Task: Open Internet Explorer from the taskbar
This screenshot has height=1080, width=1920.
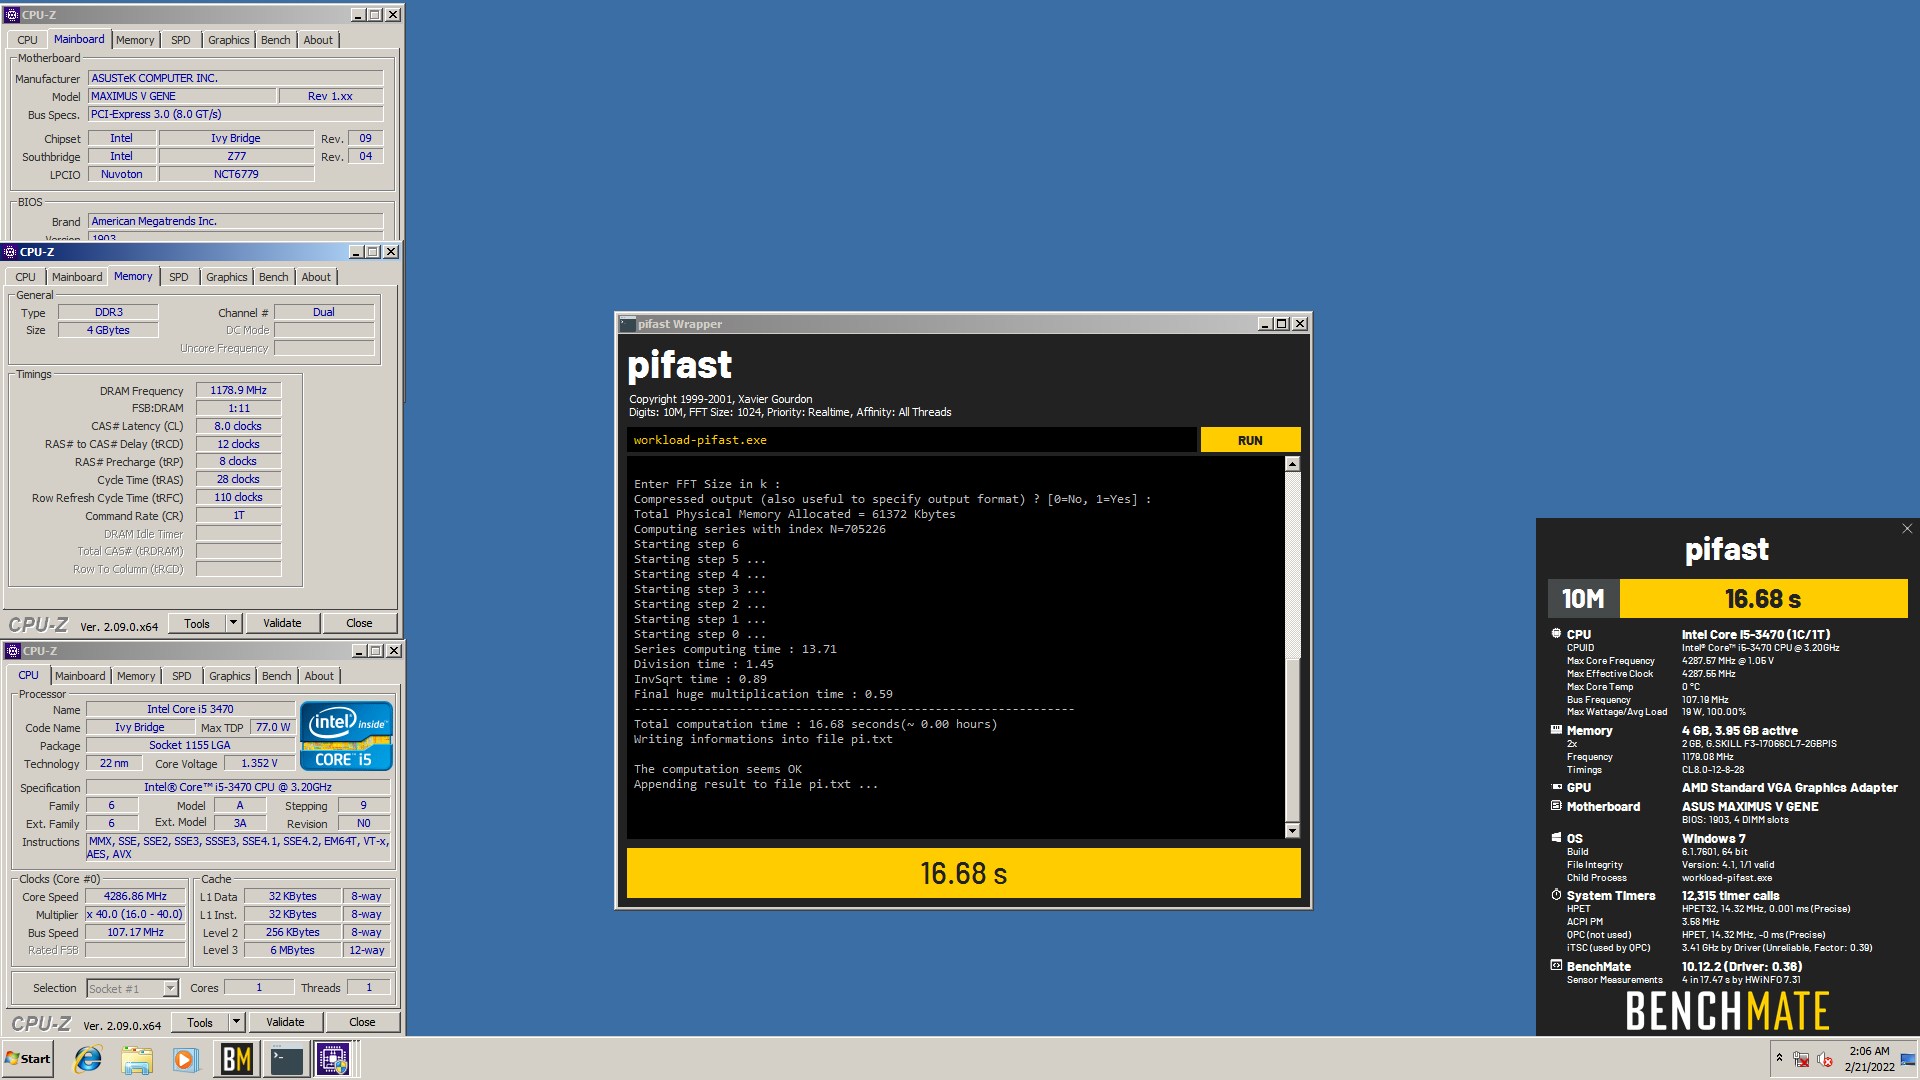Action: pyautogui.click(x=88, y=1059)
